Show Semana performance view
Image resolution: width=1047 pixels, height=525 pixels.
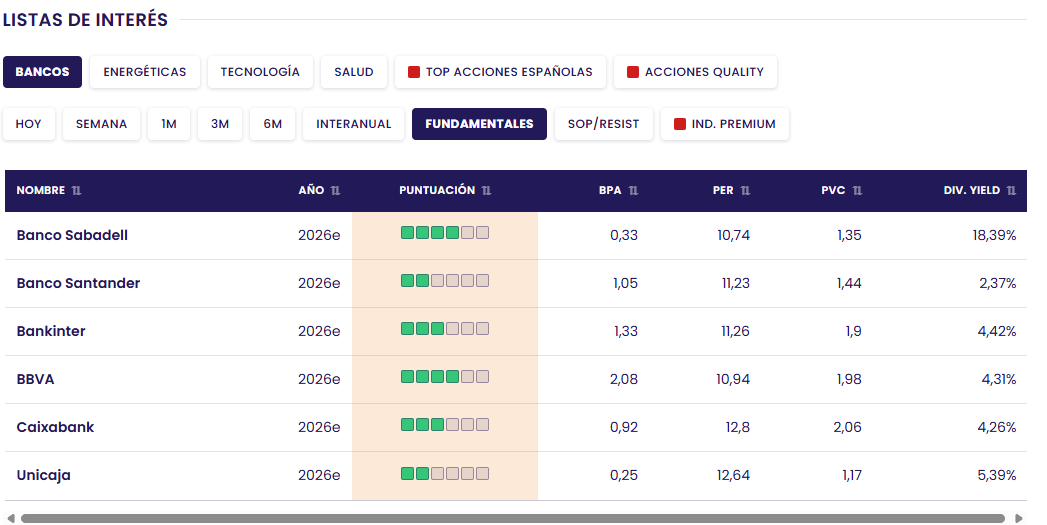point(101,124)
